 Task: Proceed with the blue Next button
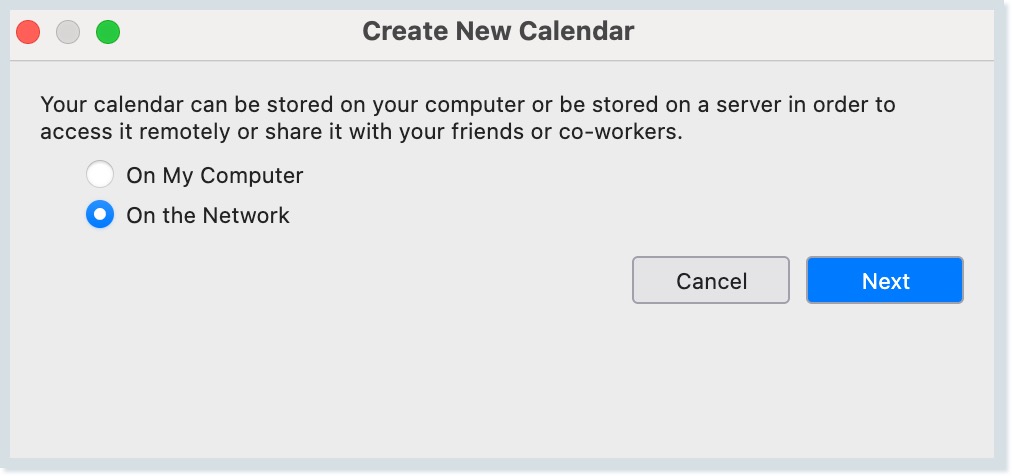tap(885, 281)
